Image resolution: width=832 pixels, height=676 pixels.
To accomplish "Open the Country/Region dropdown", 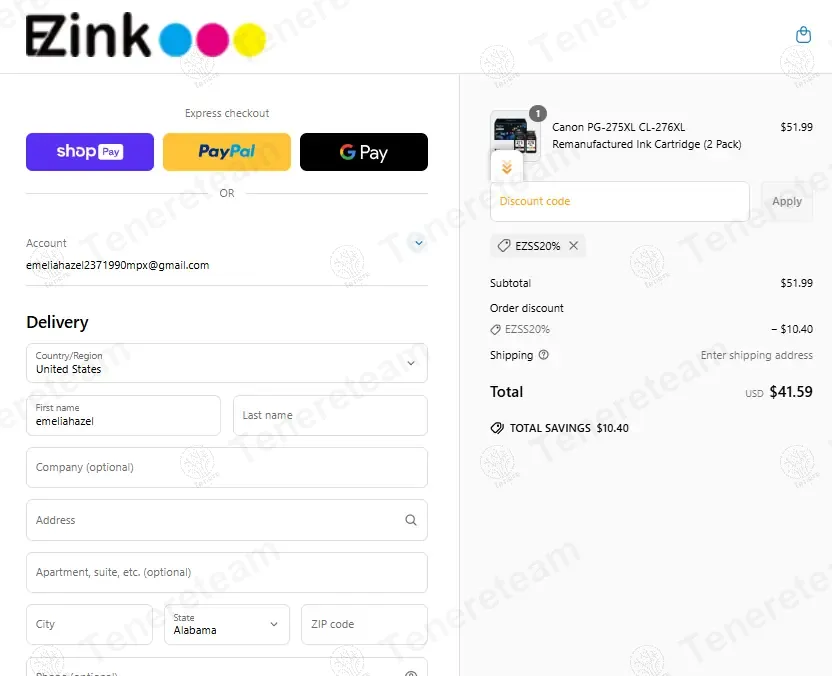I will pos(227,363).
